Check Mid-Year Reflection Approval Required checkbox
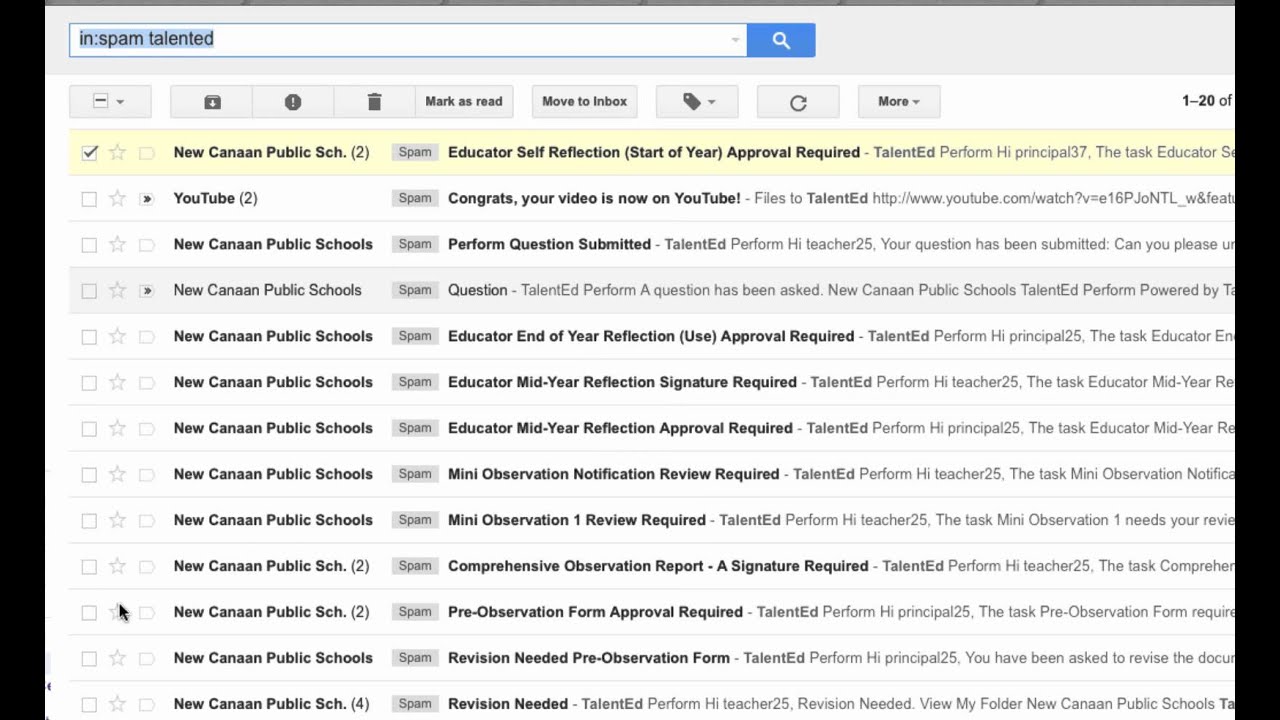Image resolution: width=1280 pixels, height=720 pixels. tap(89, 428)
